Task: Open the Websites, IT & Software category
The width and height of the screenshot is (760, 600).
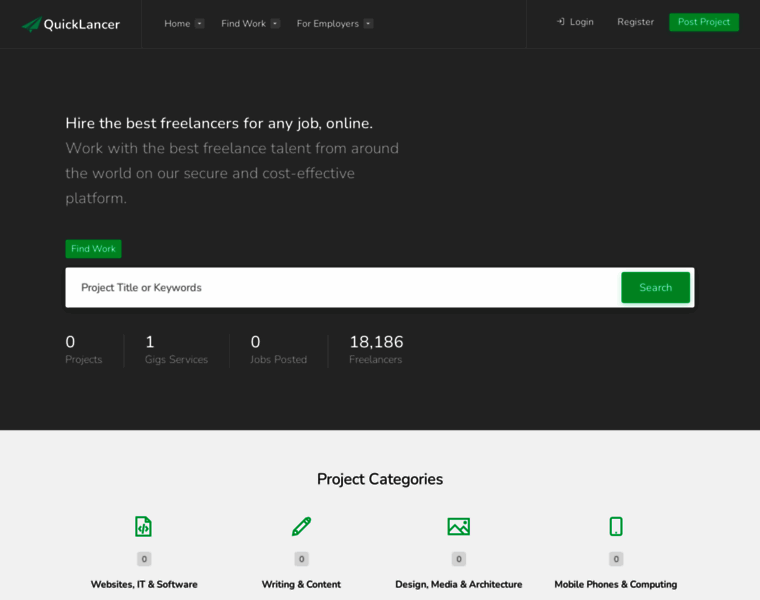Action: point(144,584)
